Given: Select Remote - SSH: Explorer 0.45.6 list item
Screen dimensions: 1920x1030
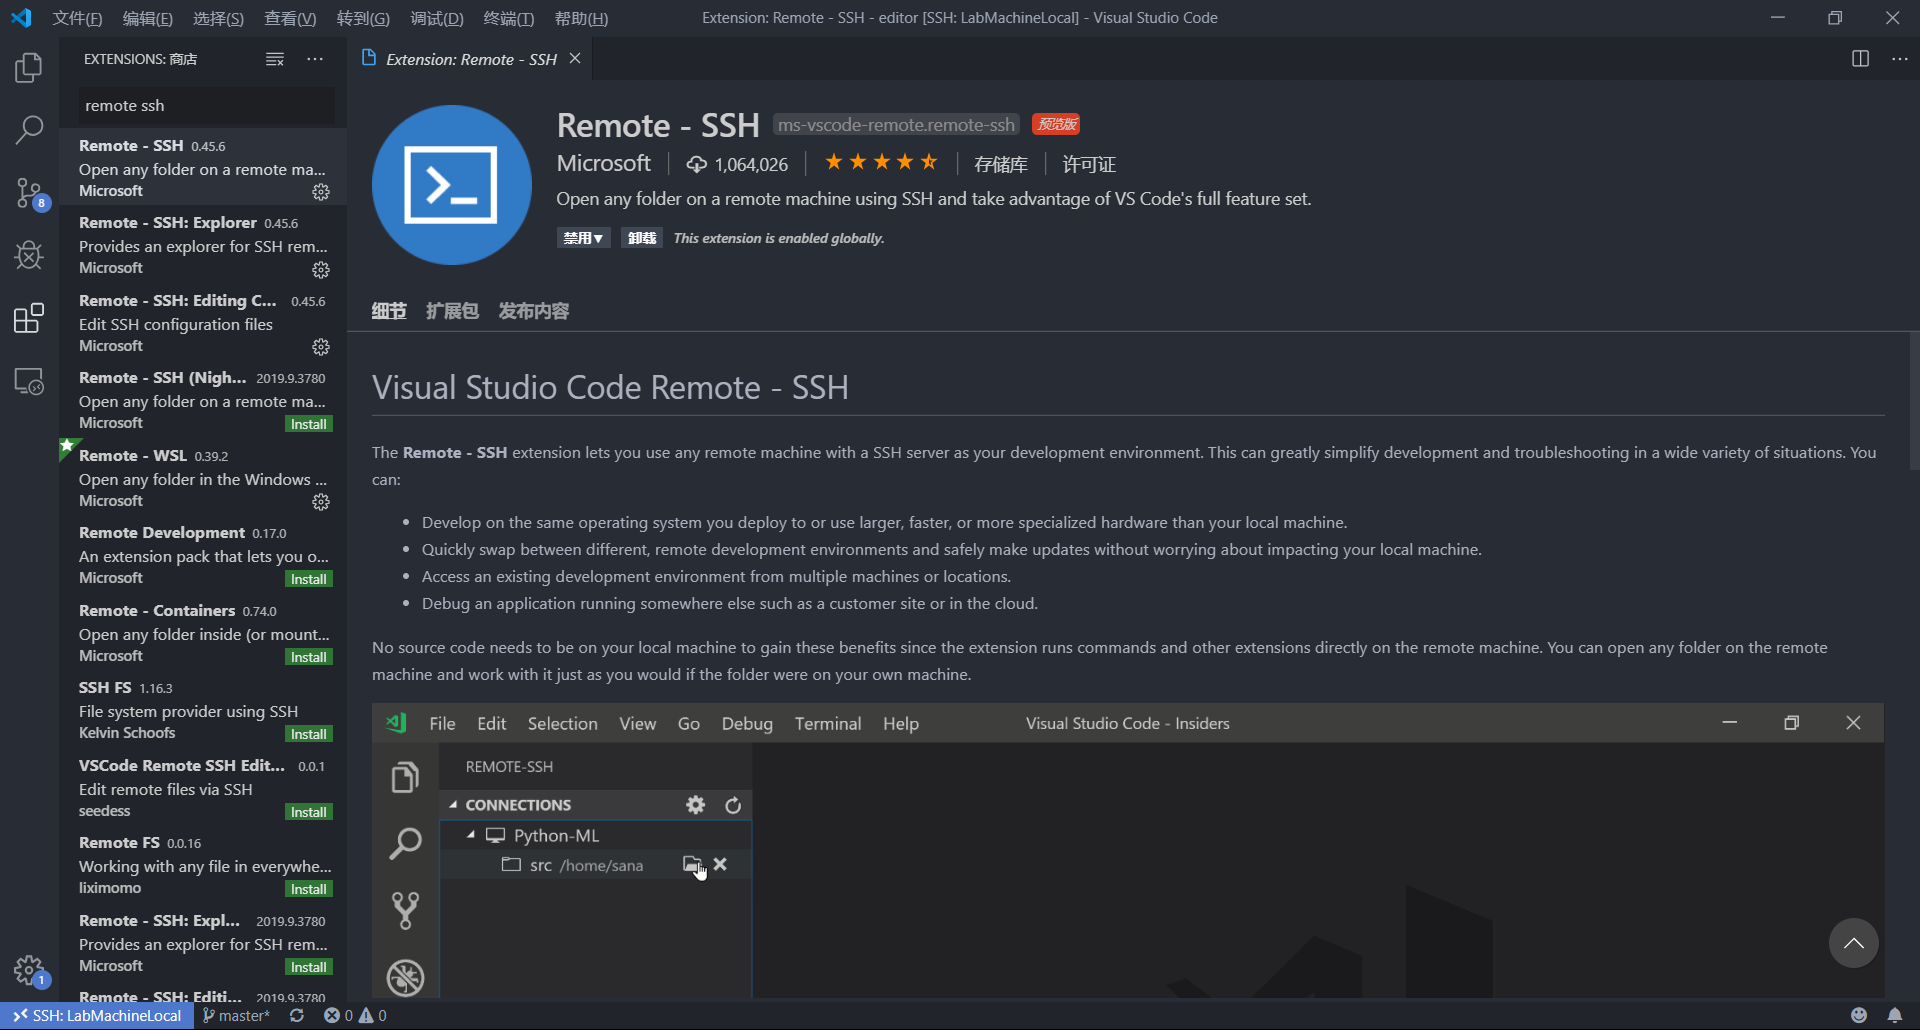Looking at the screenshot, I should point(203,245).
